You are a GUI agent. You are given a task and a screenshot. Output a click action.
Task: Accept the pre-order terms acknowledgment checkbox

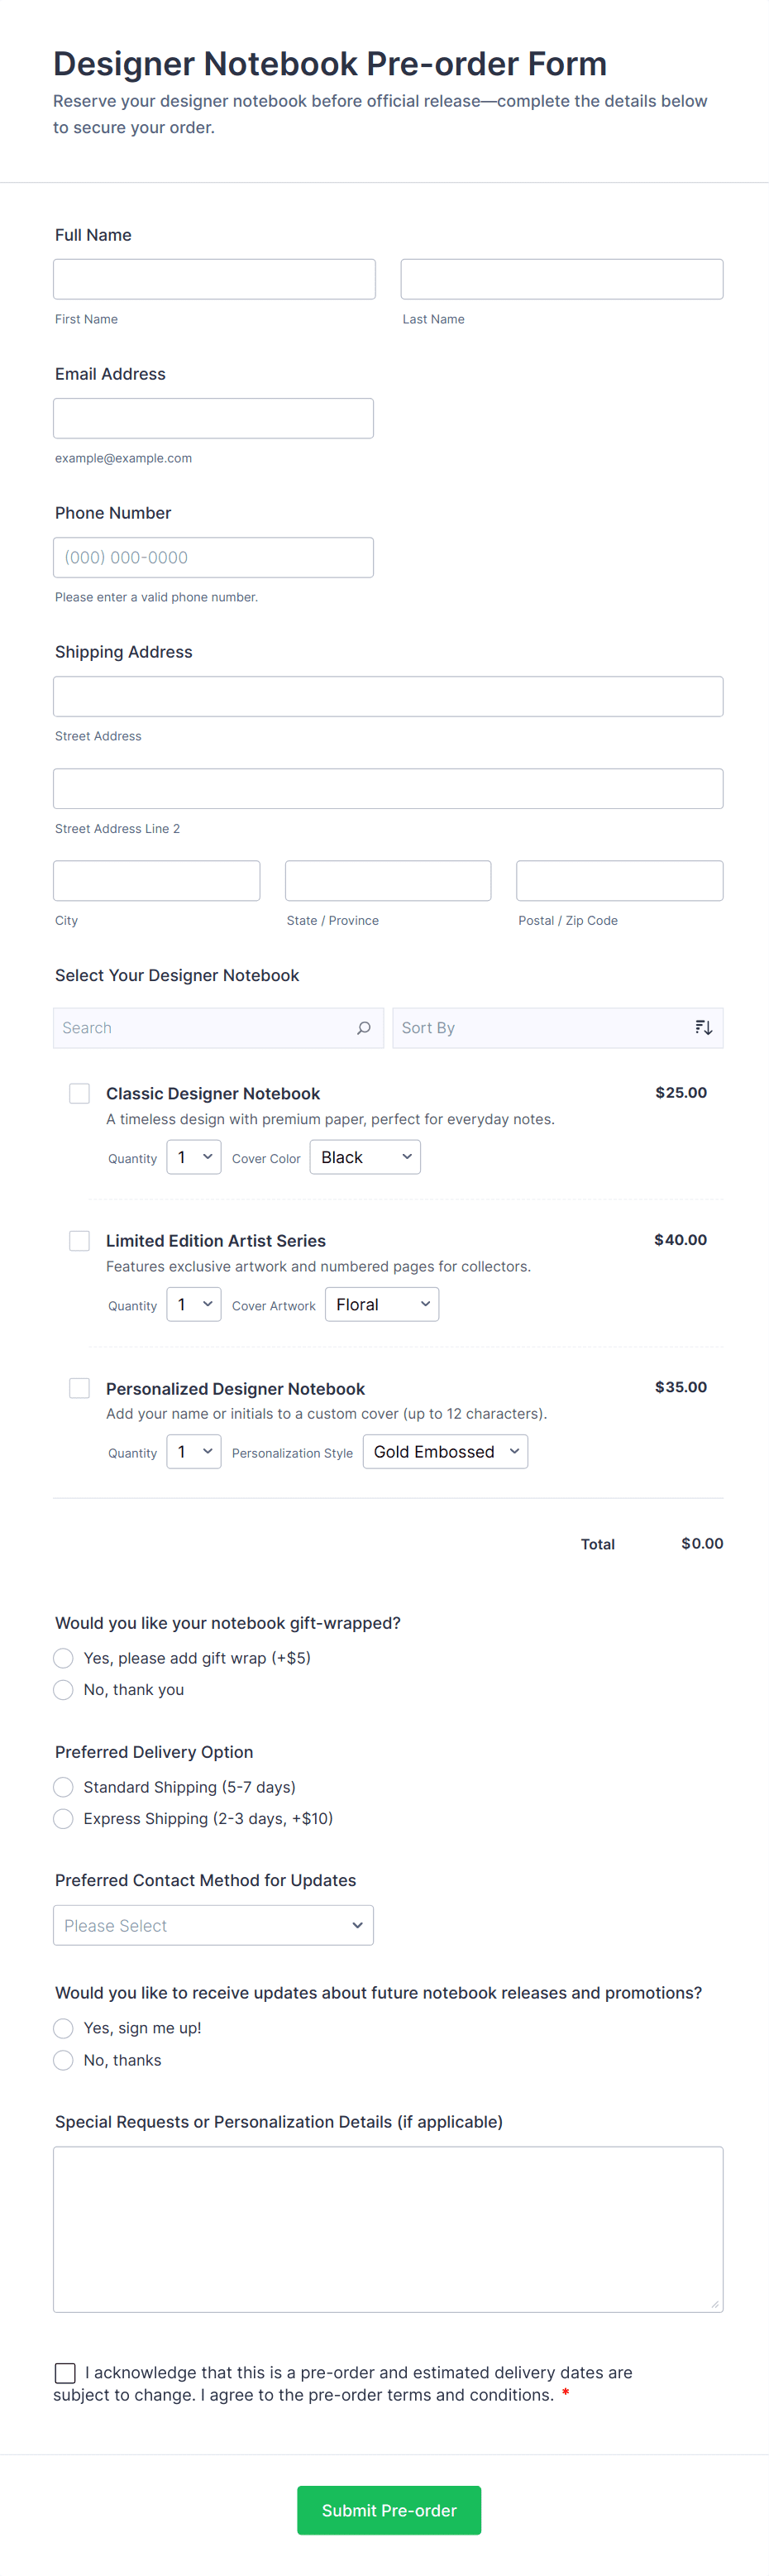coord(65,2372)
